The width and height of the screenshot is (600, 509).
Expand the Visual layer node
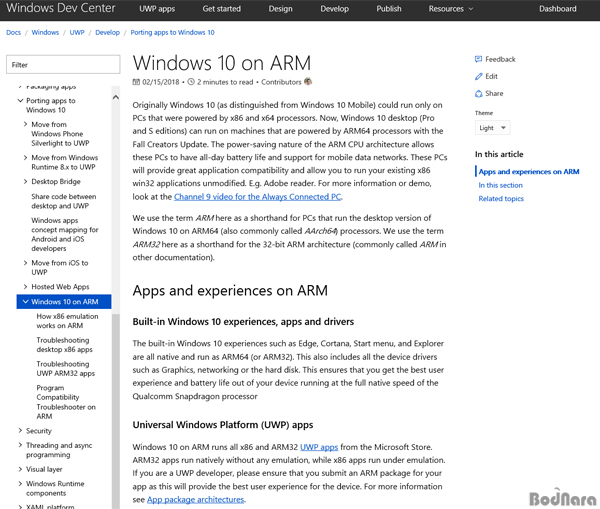pyautogui.click(x=20, y=469)
